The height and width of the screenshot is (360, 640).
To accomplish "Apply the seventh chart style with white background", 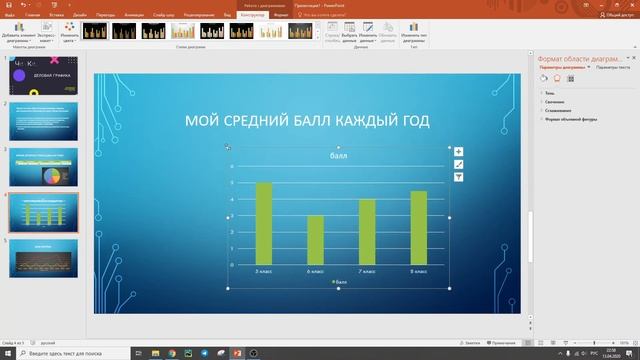I will tap(271, 31).
